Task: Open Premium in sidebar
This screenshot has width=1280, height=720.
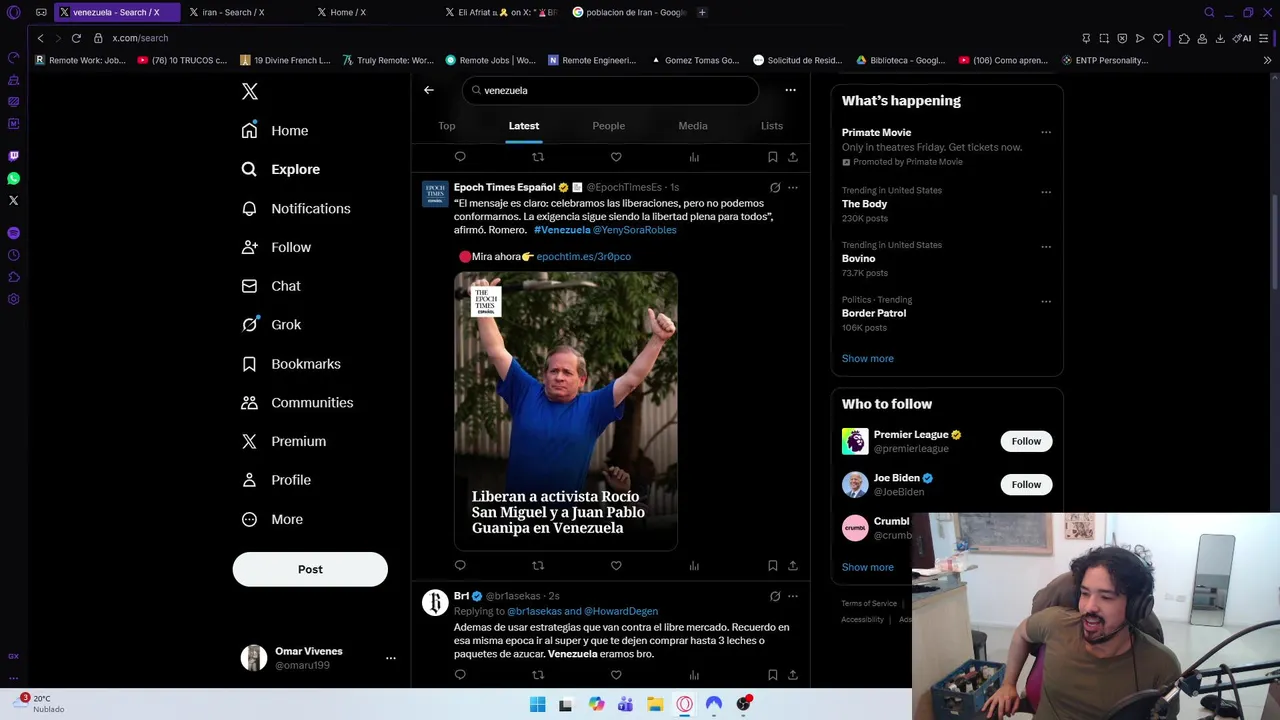Action: click(284, 442)
